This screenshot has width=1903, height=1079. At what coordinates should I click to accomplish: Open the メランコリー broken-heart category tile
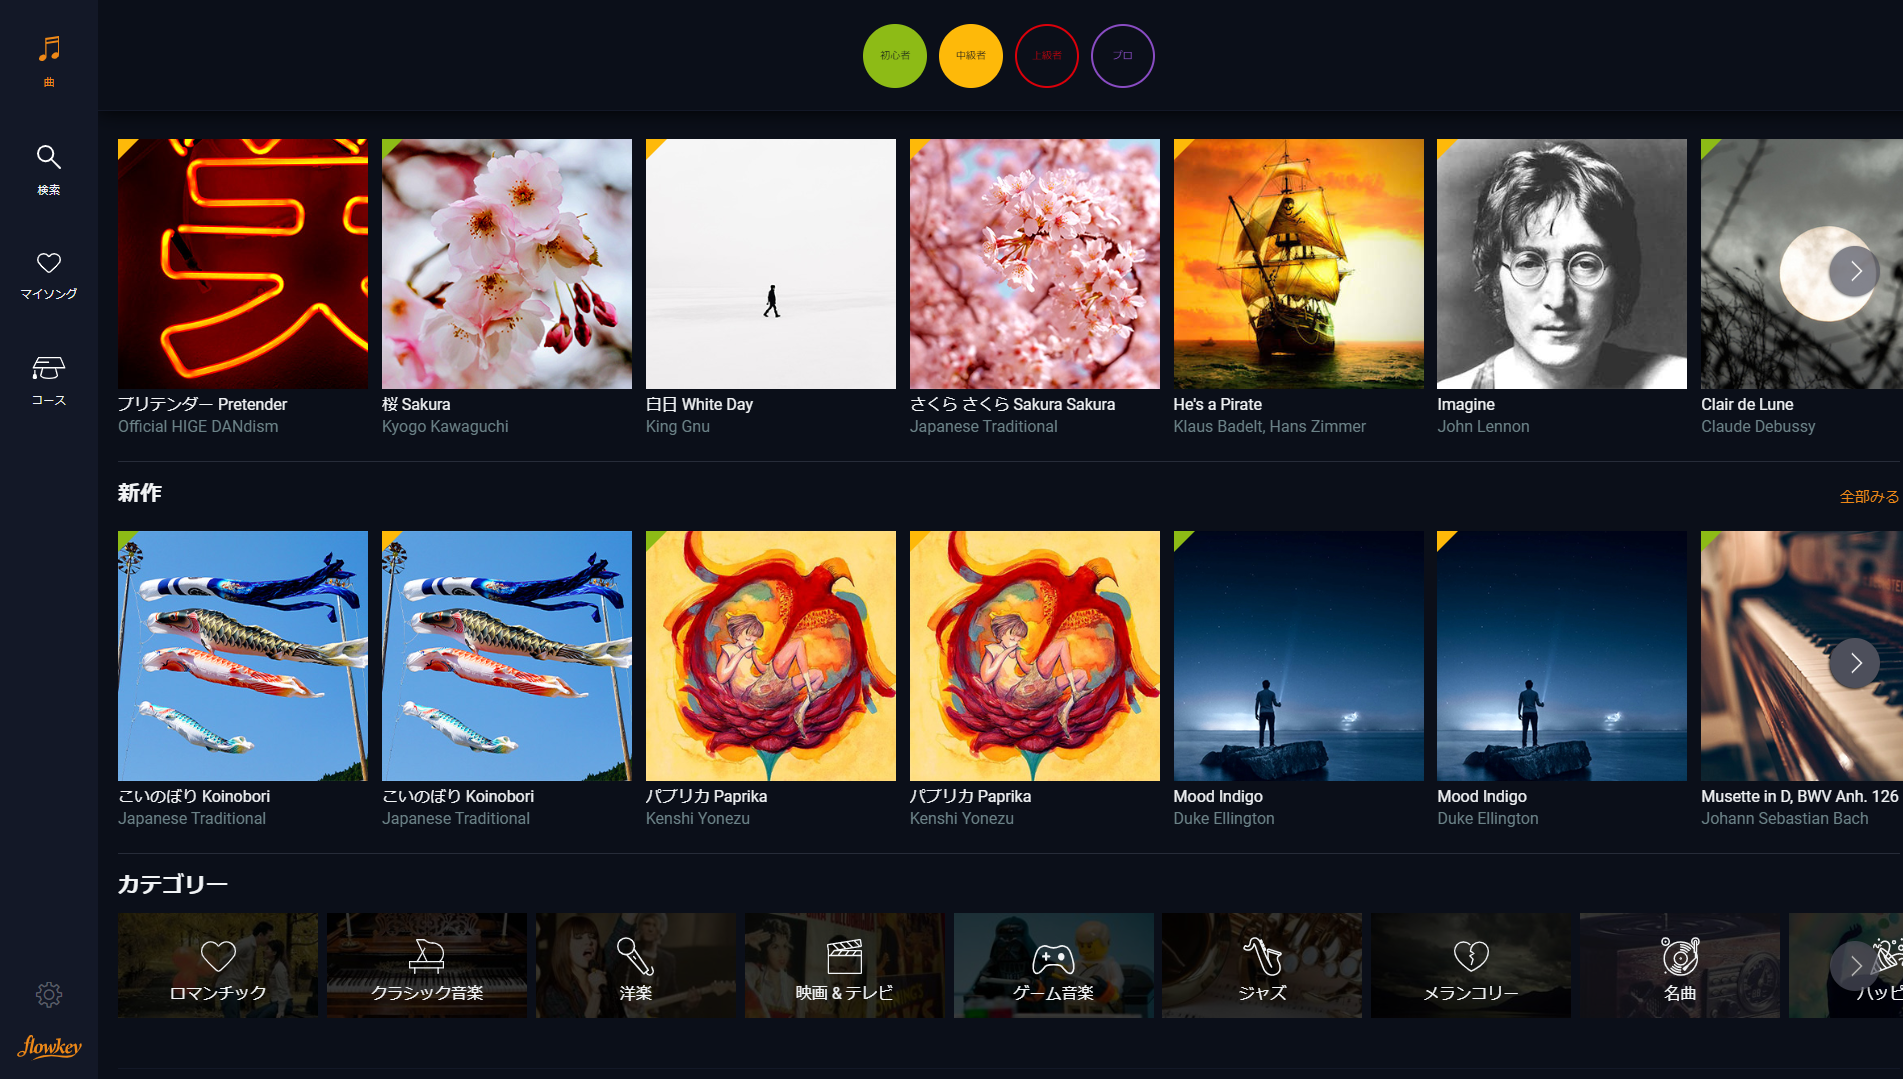[x=1471, y=965]
